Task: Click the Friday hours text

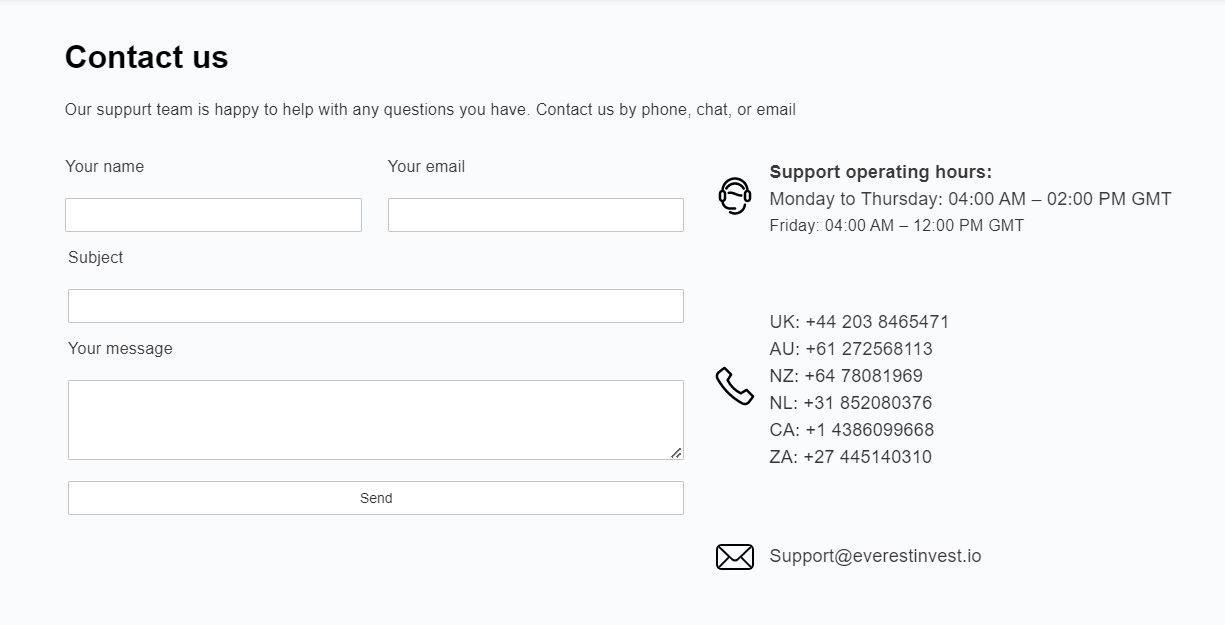Action: pyautogui.click(x=896, y=226)
